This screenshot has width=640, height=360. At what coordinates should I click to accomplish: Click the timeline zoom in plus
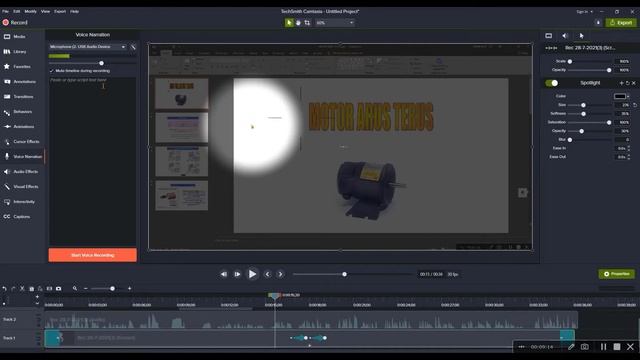(x=129, y=289)
